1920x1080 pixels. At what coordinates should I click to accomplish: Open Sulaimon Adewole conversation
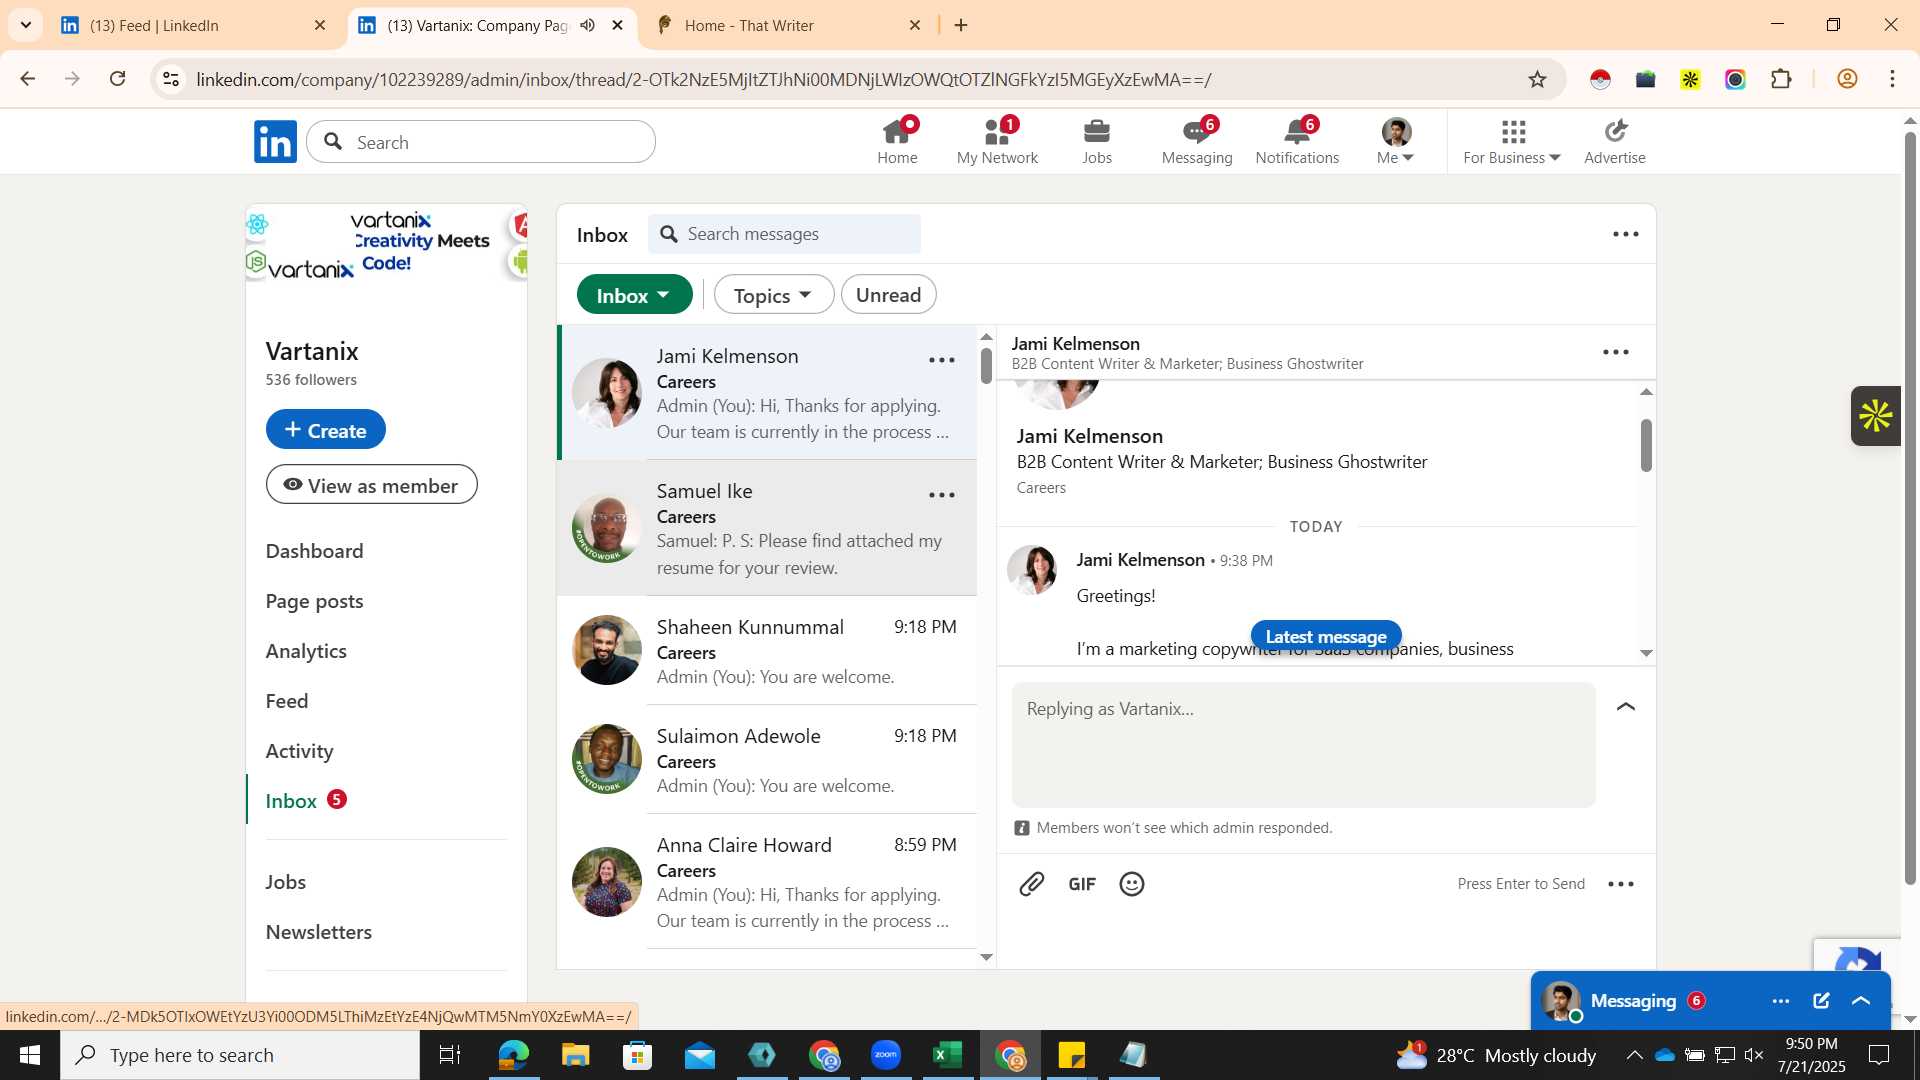pyautogui.click(x=767, y=760)
